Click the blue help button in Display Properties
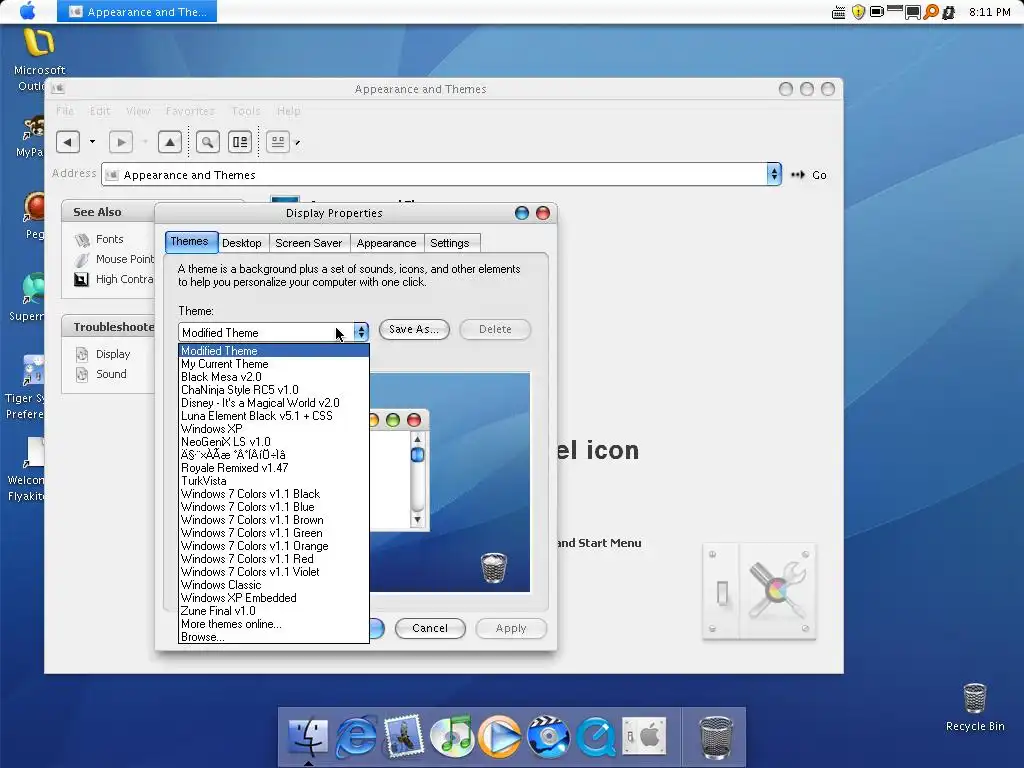1024x768 pixels. pos(521,213)
